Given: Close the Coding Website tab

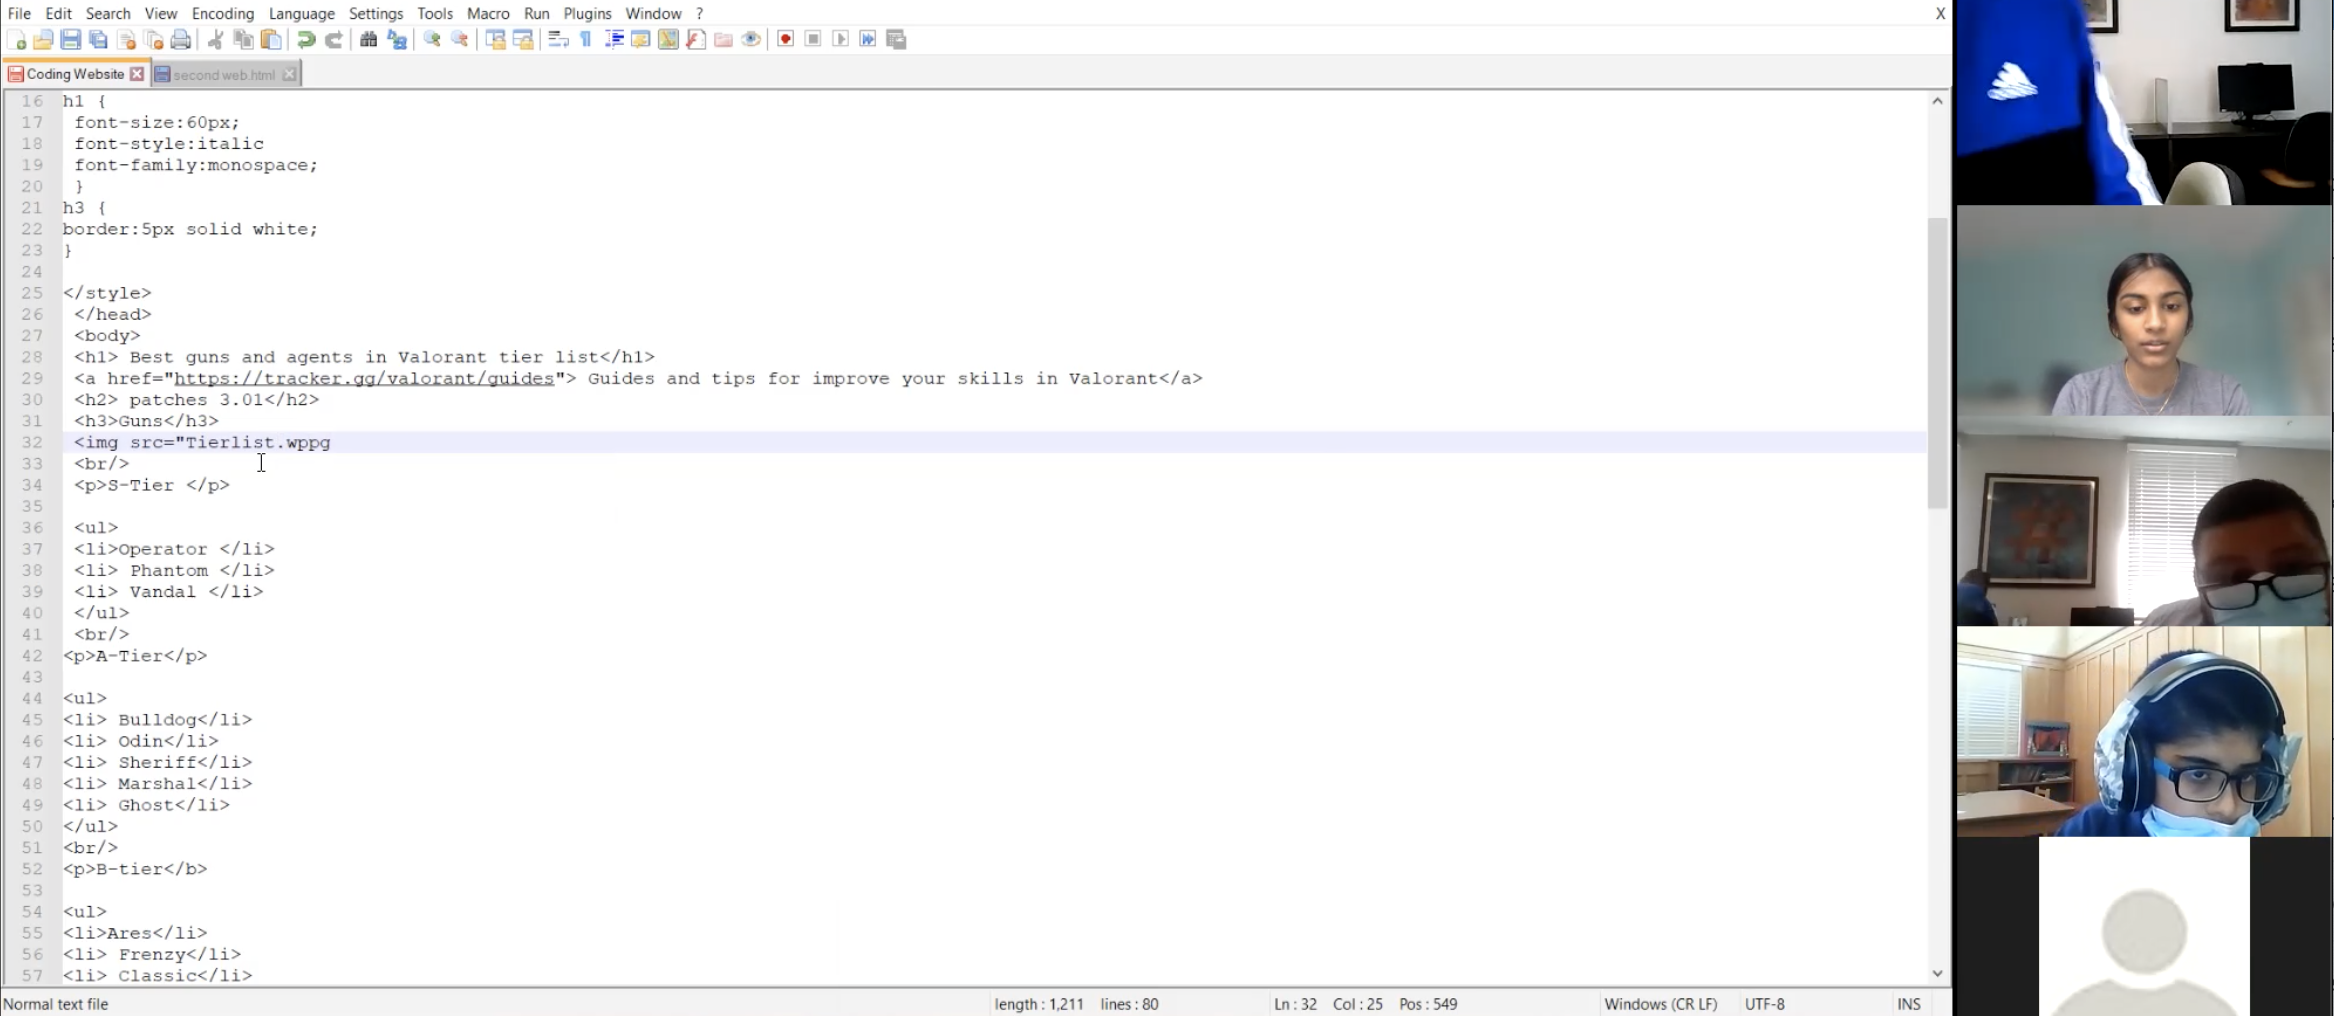Looking at the screenshot, I should click(137, 74).
